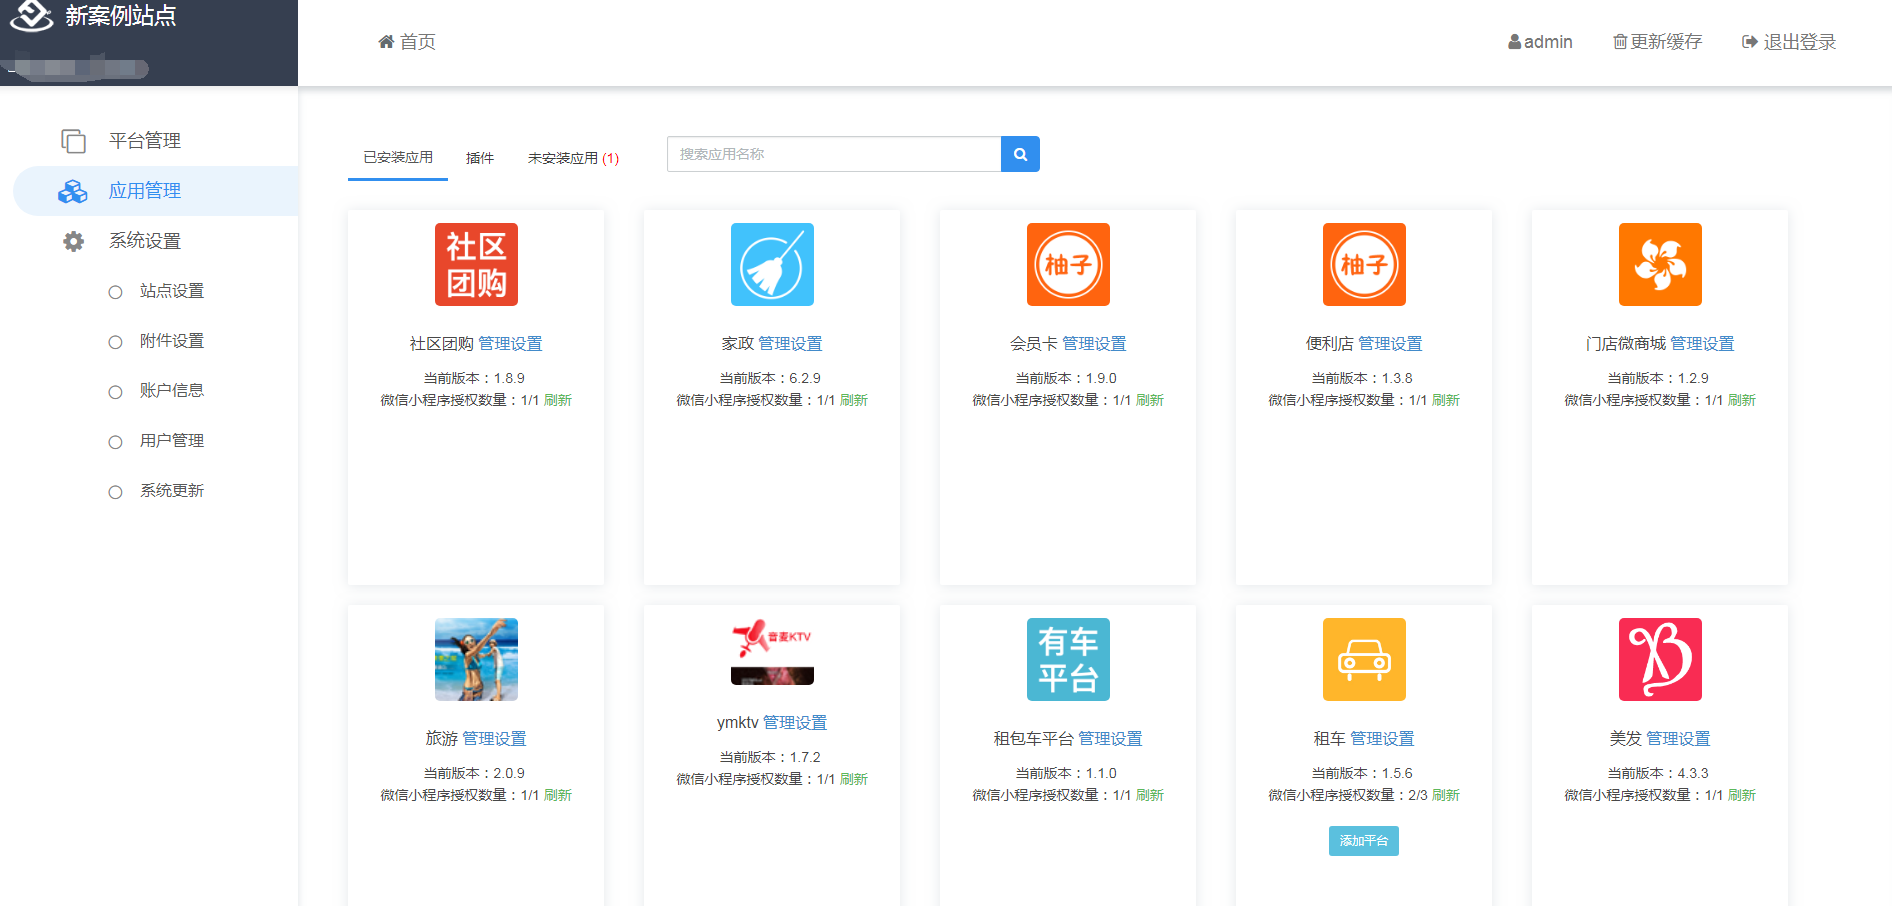Select the 用户管理 radio circle
The width and height of the screenshot is (1892, 906).
[x=116, y=442]
